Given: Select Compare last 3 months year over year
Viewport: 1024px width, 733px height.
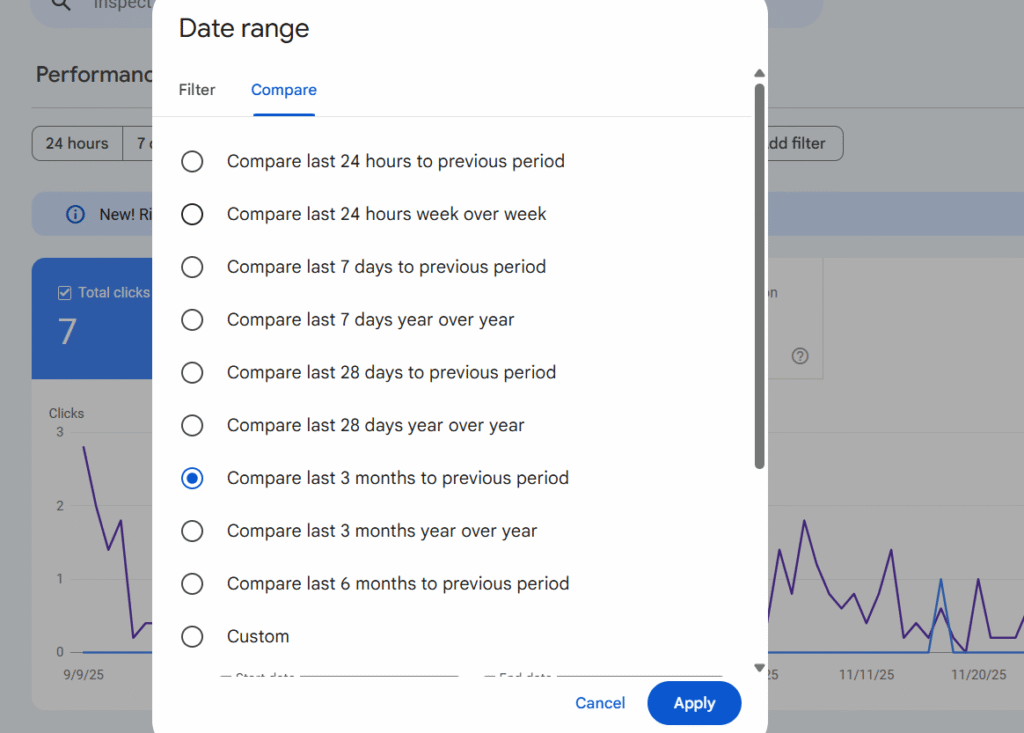Looking at the screenshot, I should [192, 531].
